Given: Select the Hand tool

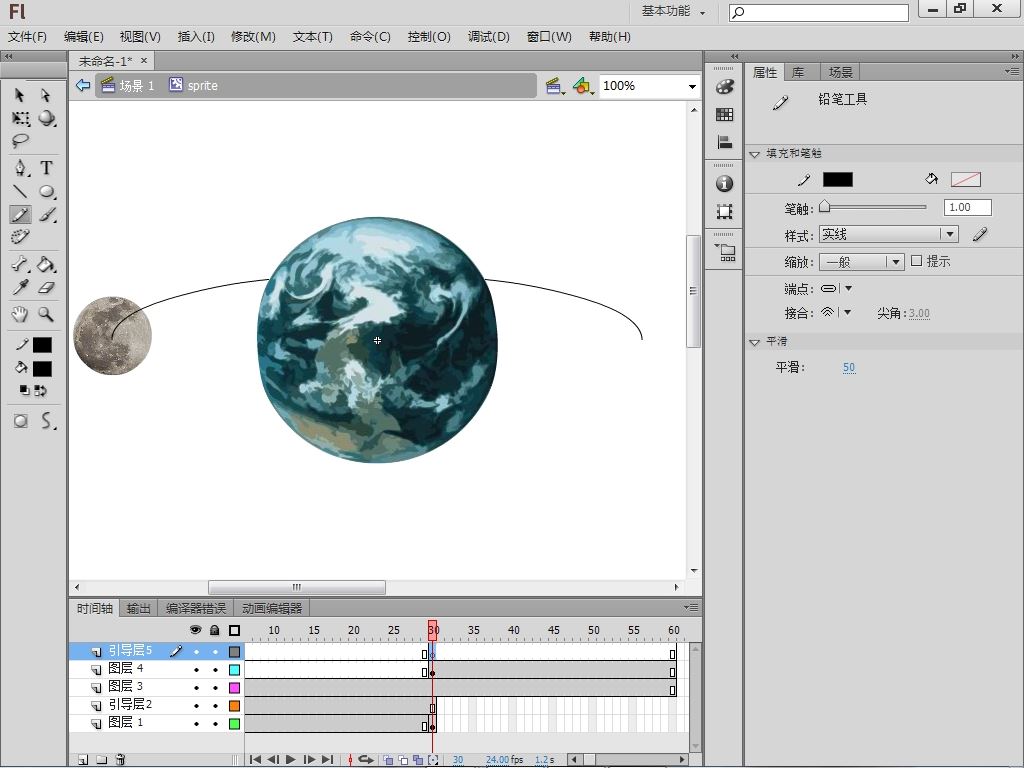Looking at the screenshot, I should tap(20, 314).
